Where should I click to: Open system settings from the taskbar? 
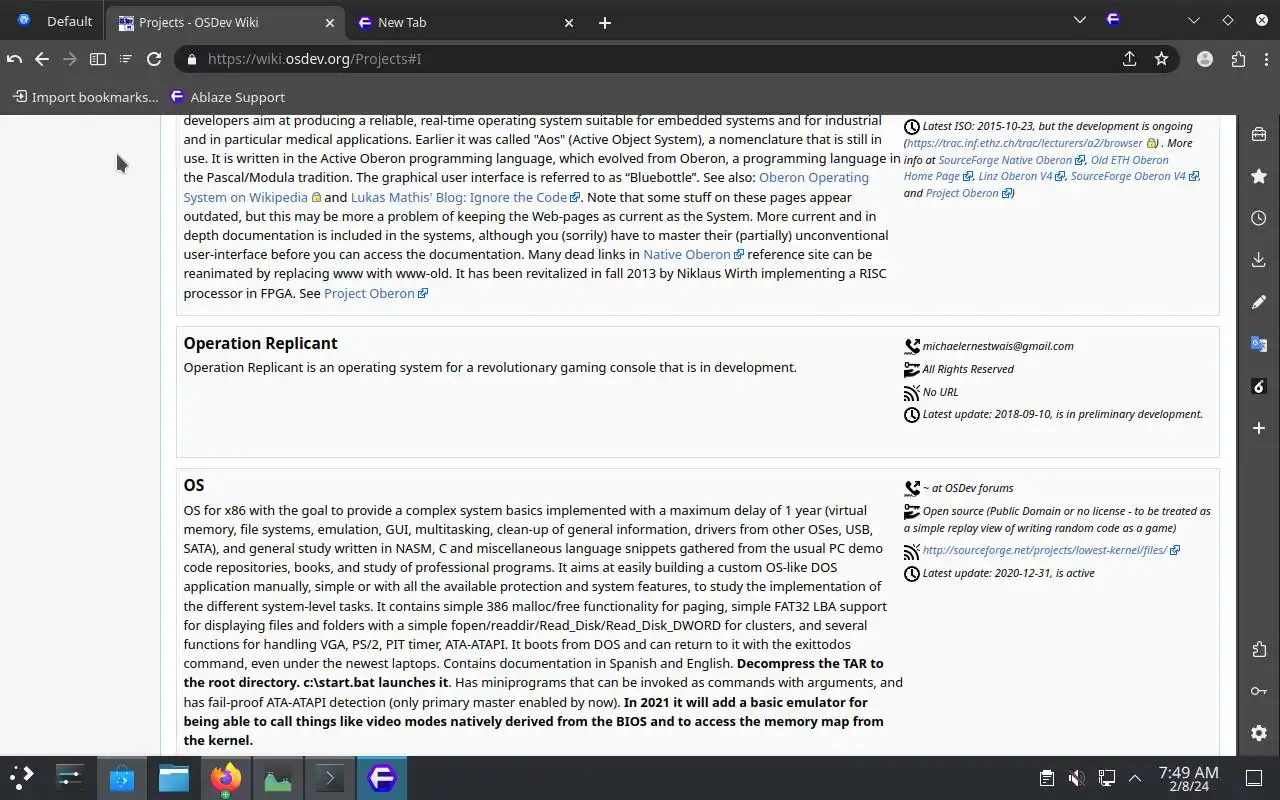point(70,777)
